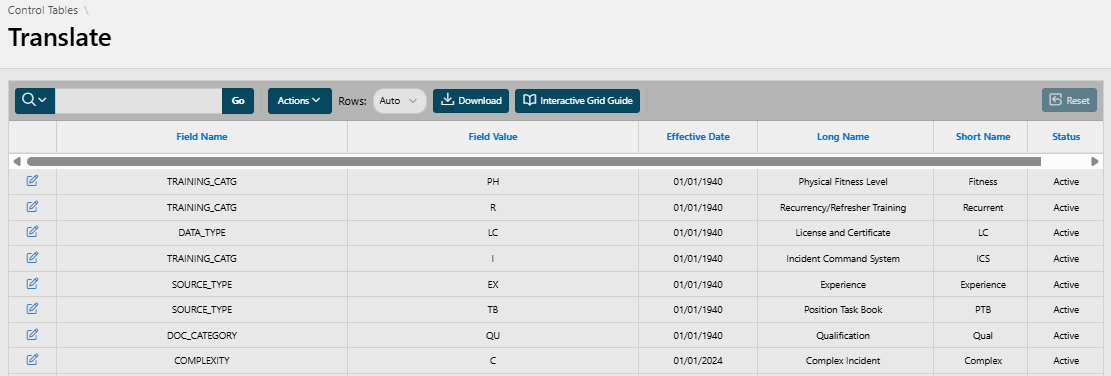Reset the interactive grid

[1069, 101]
